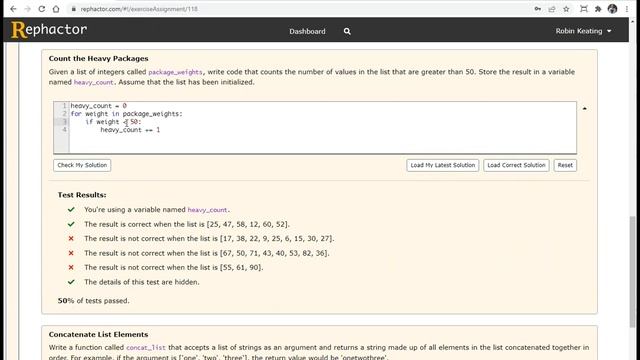The image size is (640, 360).
Task: Expand the Robin Keating user dropdown
Action: coord(583,31)
